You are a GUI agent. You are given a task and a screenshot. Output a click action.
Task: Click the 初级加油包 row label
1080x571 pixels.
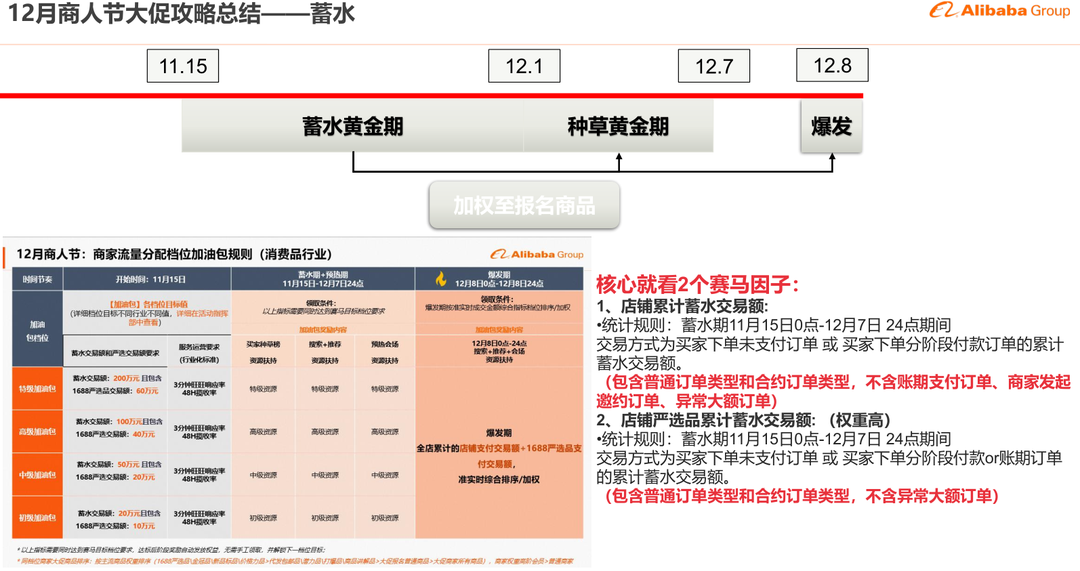pyautogui.click(x=37, y=517)
